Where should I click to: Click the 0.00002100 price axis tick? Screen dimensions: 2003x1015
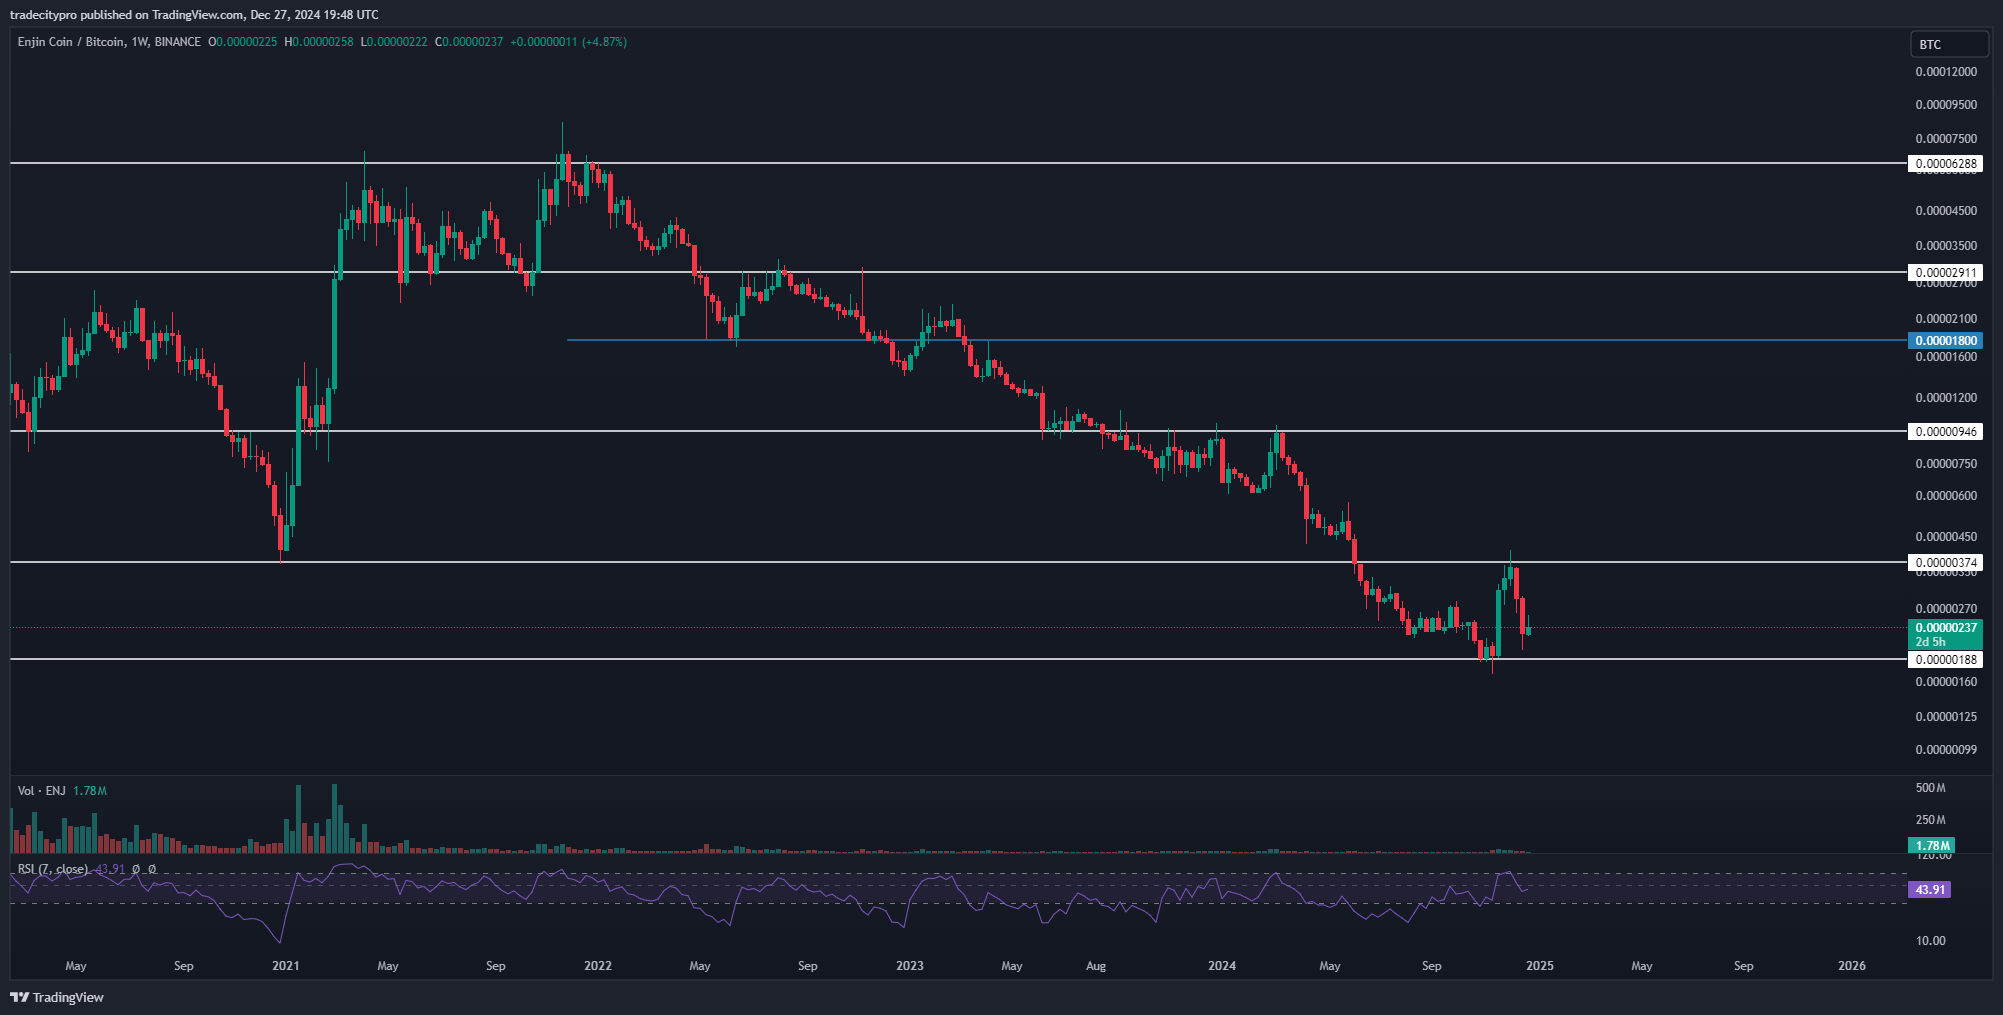[1946, 319]
